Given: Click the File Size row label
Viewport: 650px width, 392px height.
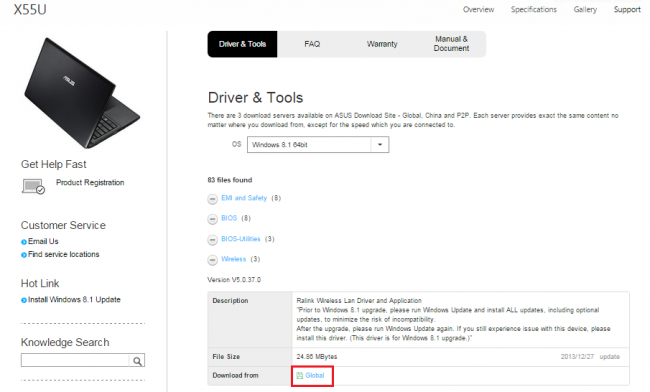Looking at the screenshot, I should point(226,356).
